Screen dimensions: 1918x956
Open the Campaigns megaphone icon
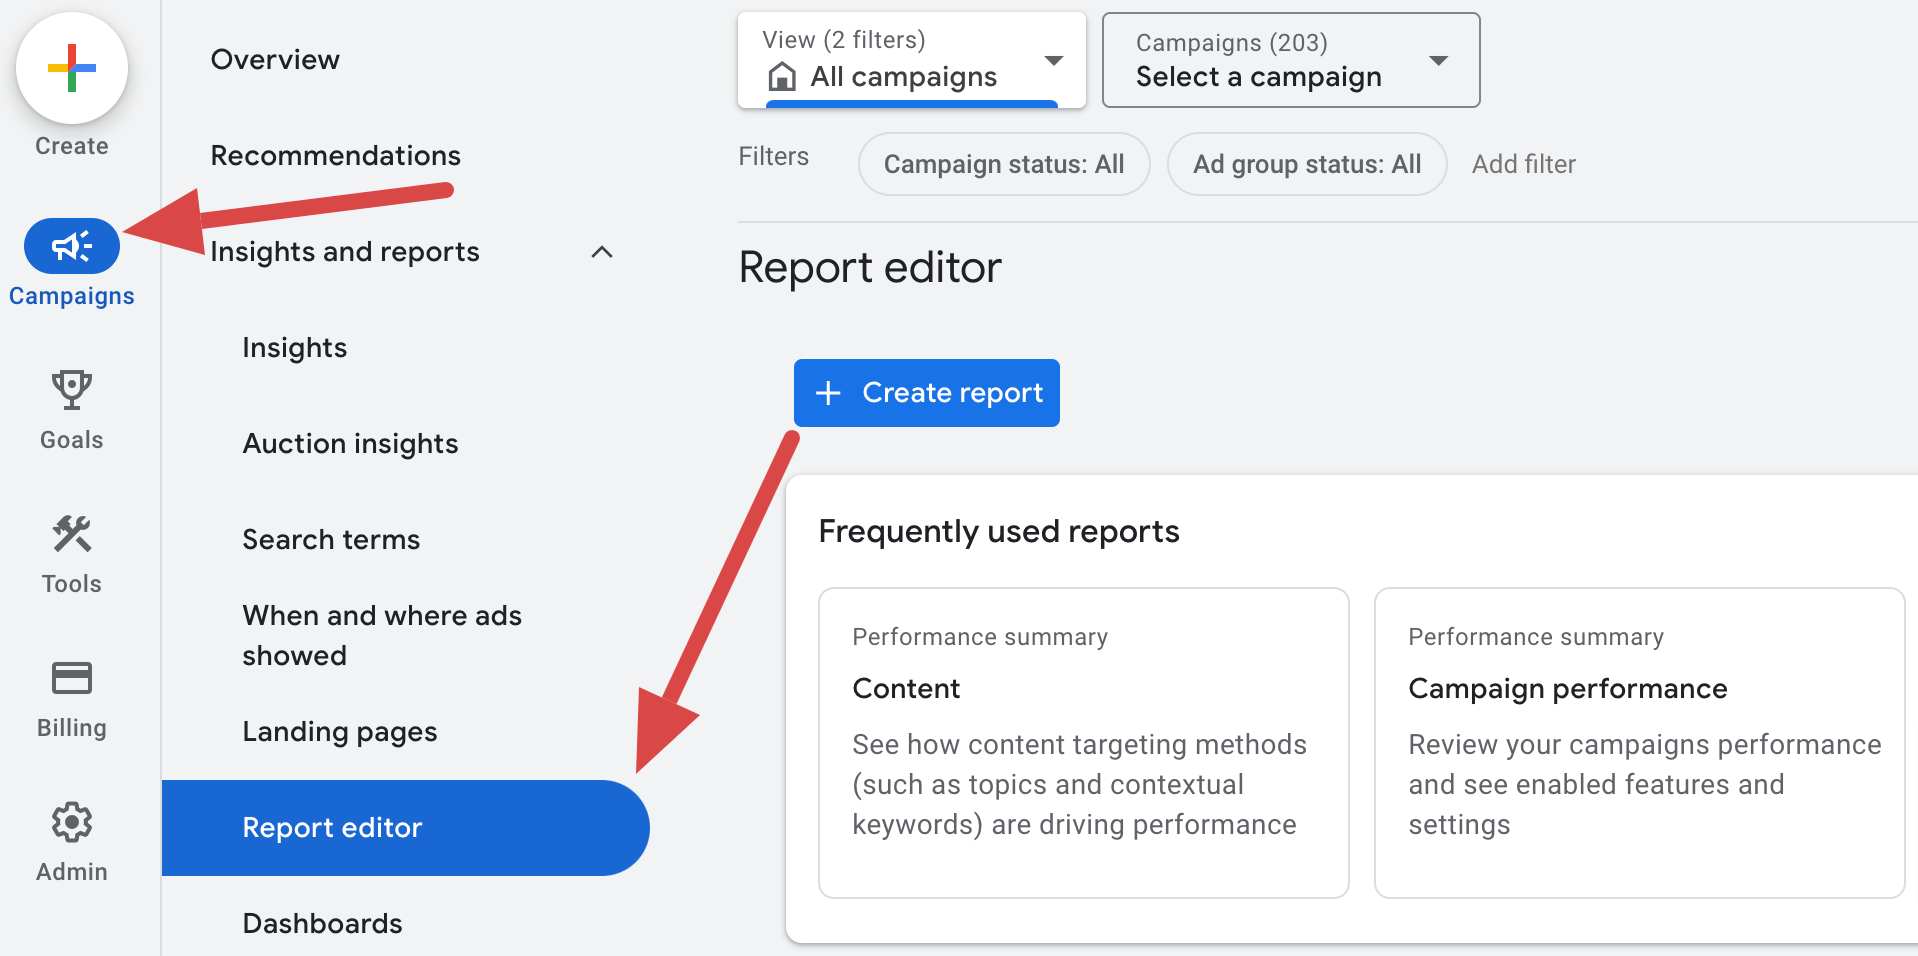[72, 246]
